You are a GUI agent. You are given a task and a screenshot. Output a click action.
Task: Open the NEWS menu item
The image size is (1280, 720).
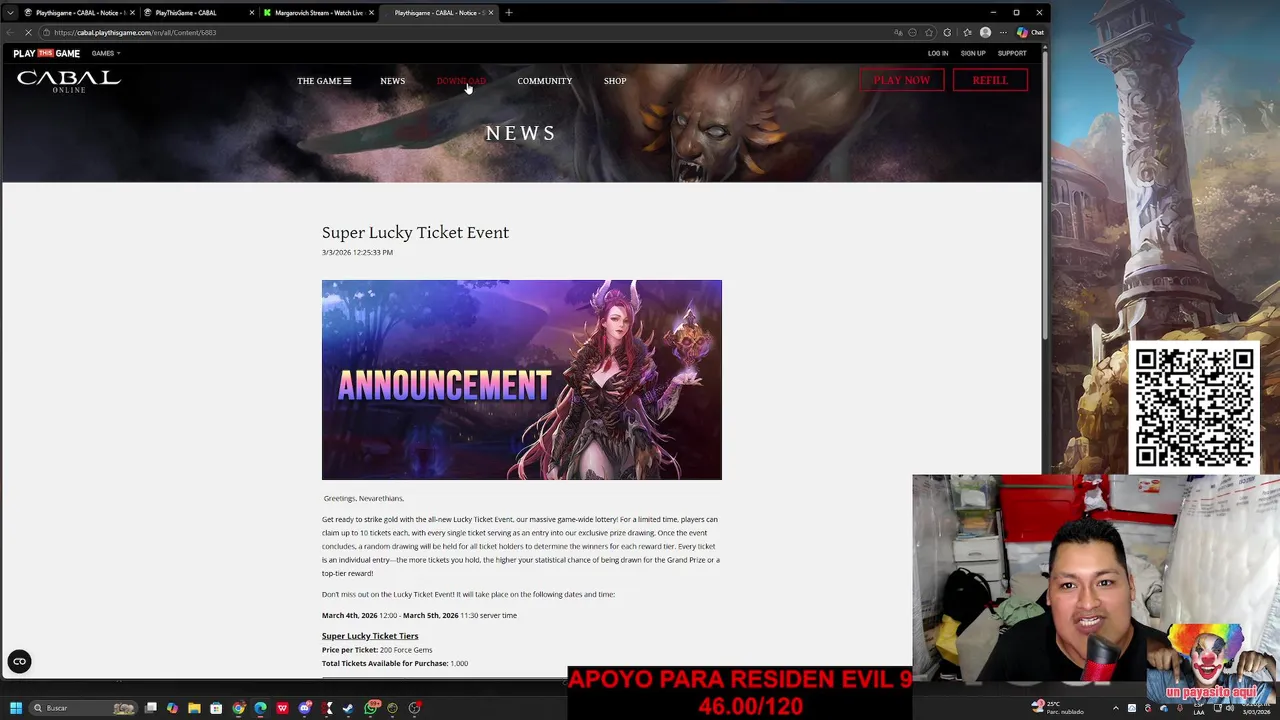point(392,81)
